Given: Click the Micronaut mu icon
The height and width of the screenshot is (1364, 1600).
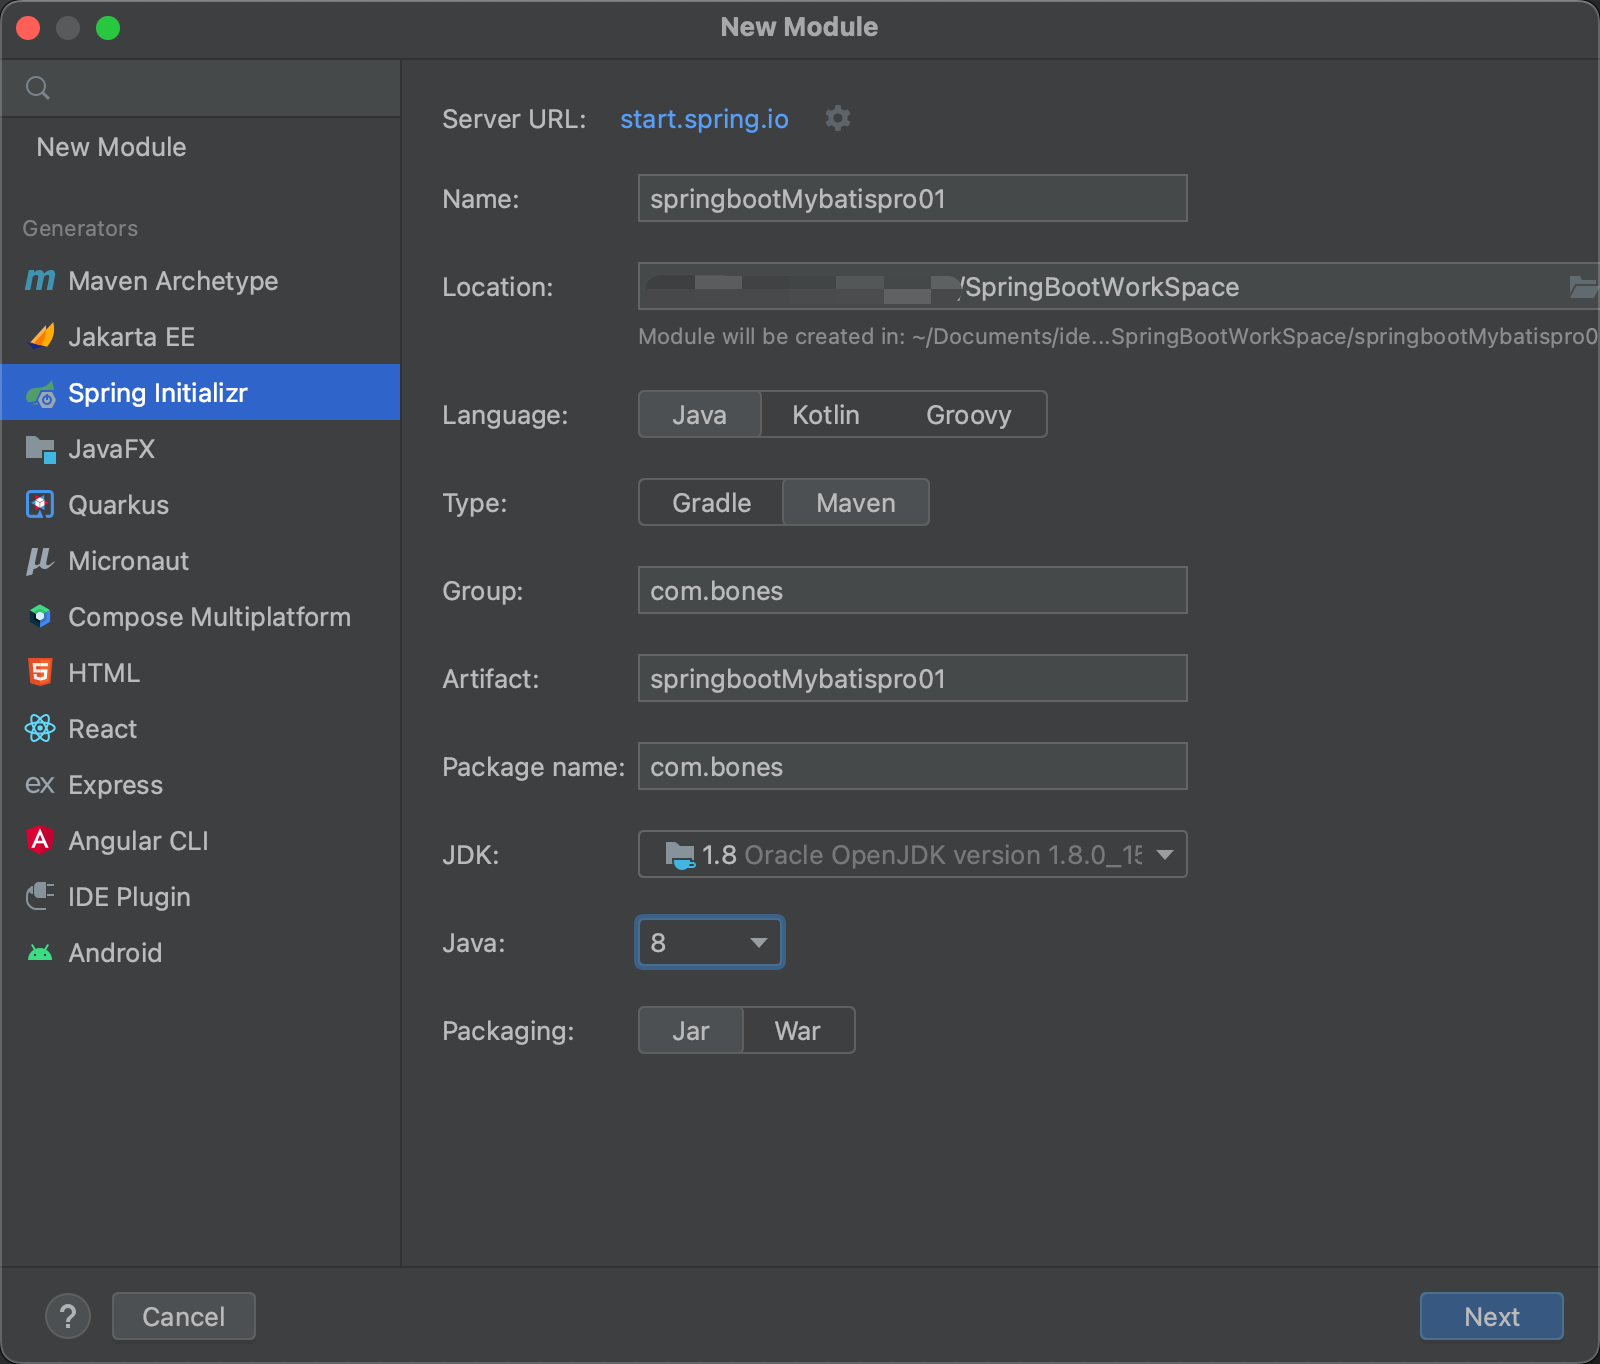Looking at the screenshot, I should 40,561.
